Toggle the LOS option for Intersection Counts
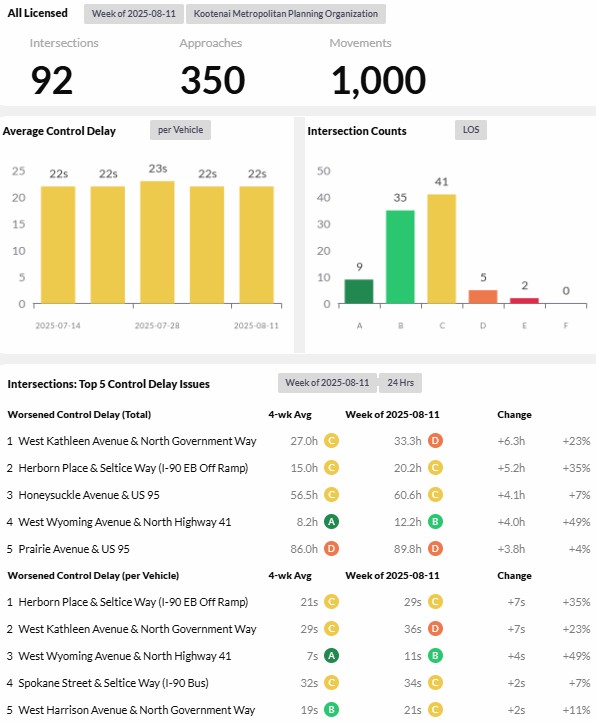This screenshot has width=596, height=722. [x=471, y=130]
